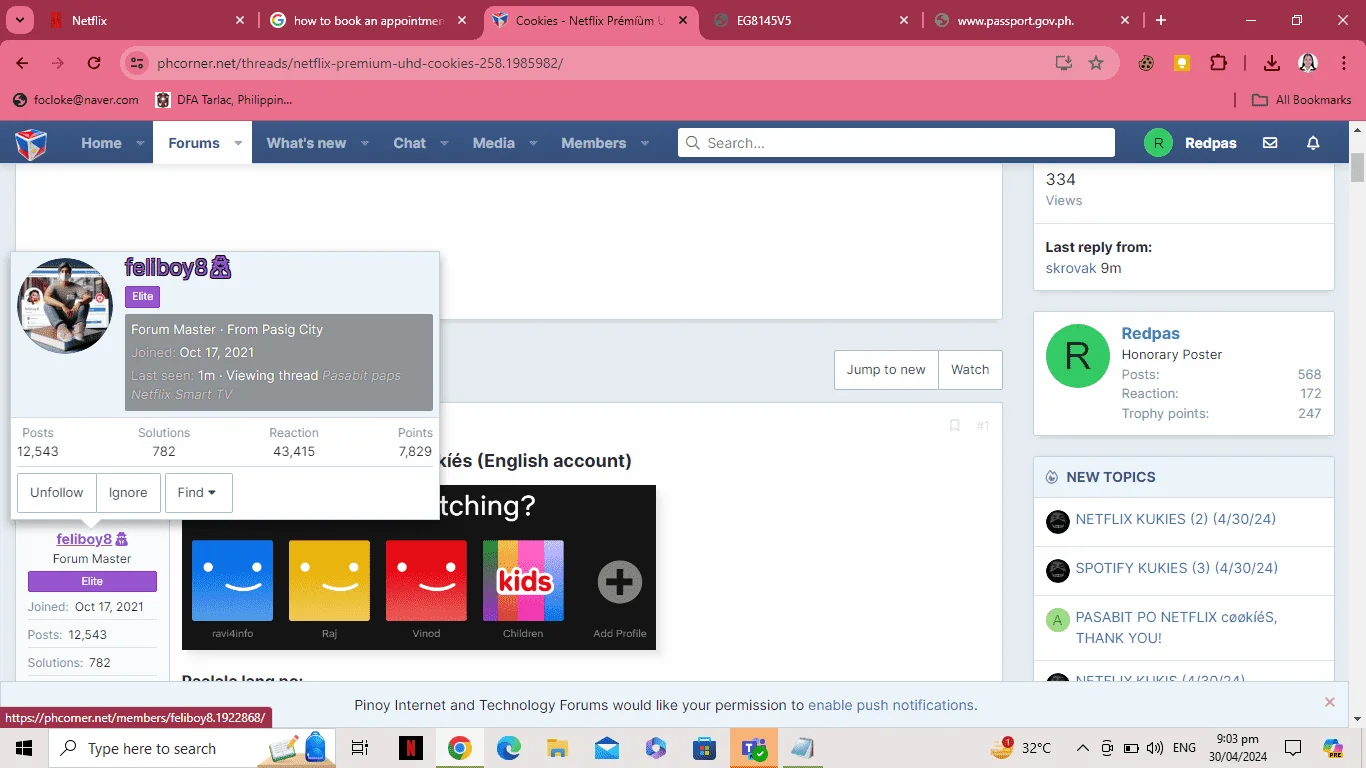The width and height of the screenshot is (1366, 768).
Task: Switch to the www.passport.gov.ph tab
Action: 1032,20
